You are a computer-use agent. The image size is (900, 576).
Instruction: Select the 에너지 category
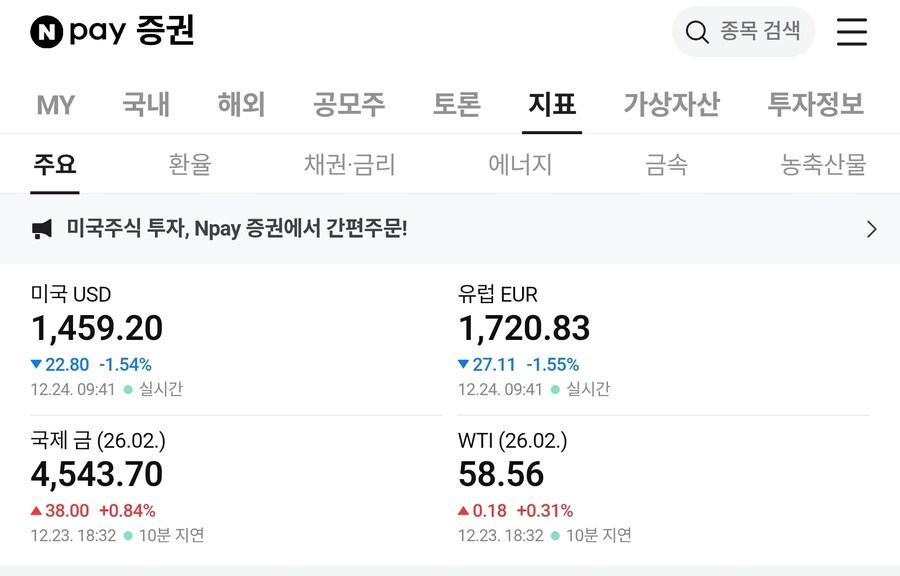click(519, 164)
